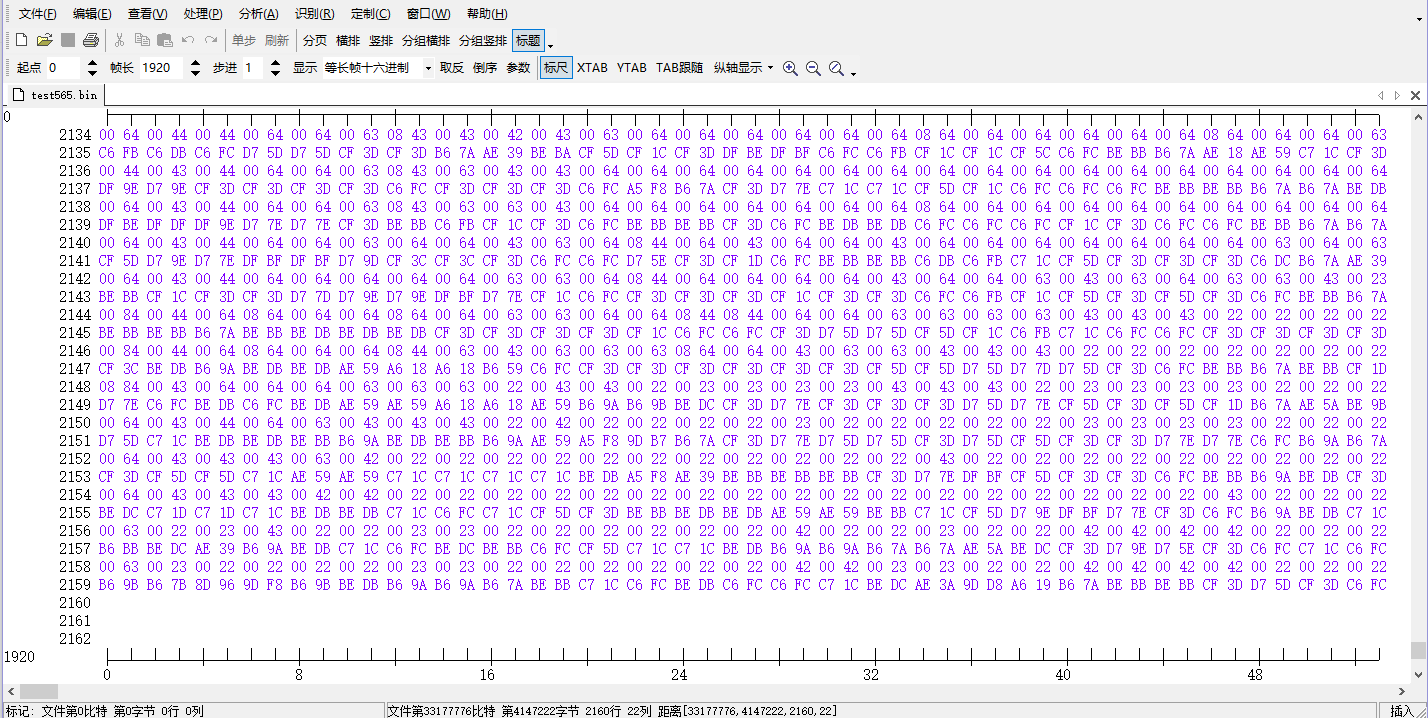This screenshot has width=1428, height=718.
Task: Zoom in using the magnifier plus icon
Action: tap(790, 68)
